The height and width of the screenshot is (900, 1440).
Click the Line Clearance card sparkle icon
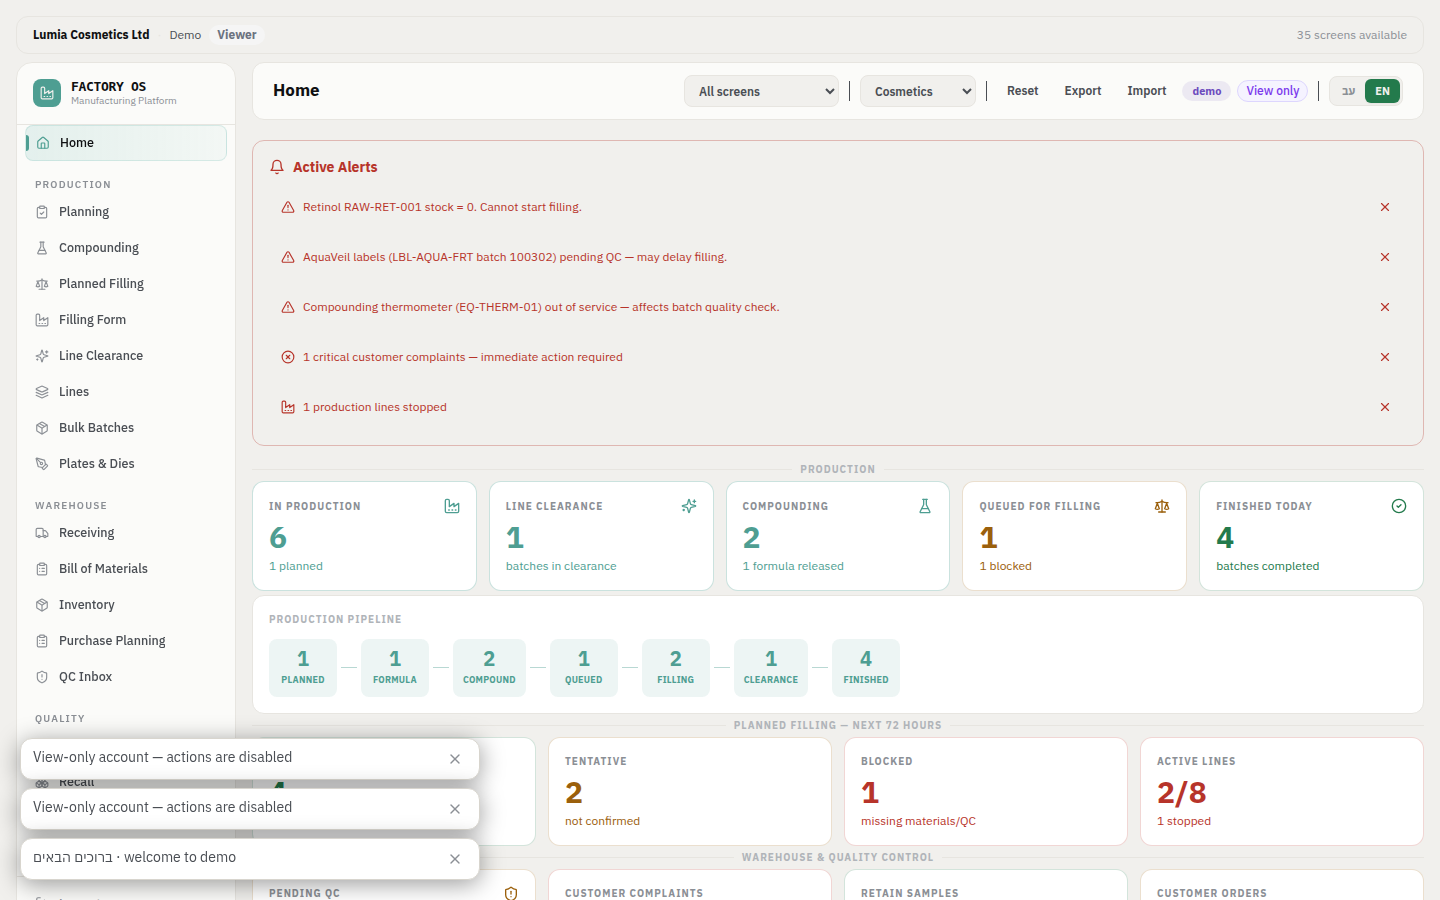click(689, 506)
